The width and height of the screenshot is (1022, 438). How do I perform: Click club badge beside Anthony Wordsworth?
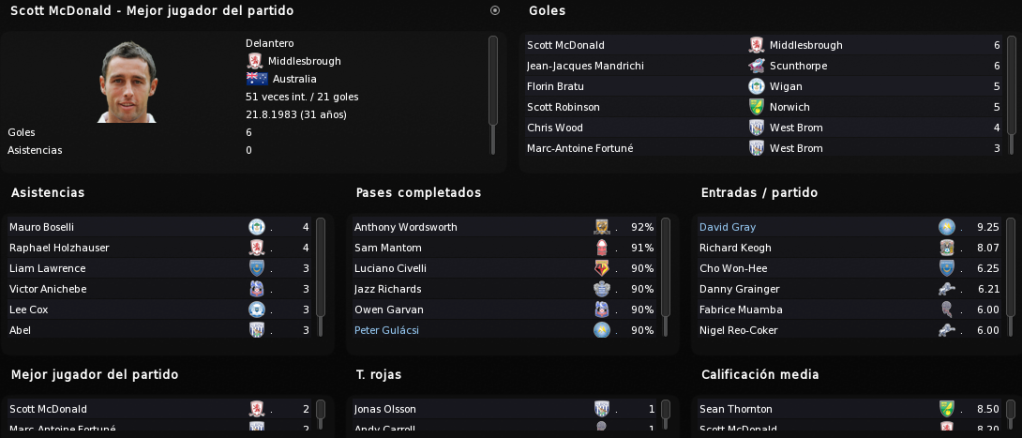[602, 227]
